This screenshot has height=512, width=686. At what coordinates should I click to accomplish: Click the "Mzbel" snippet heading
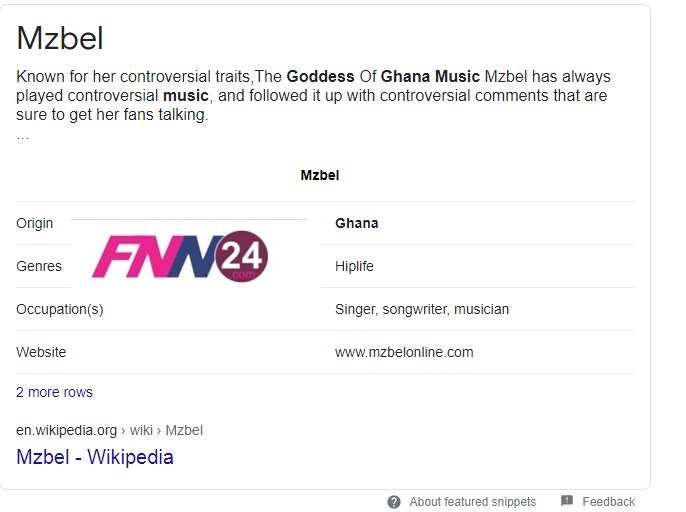tap(60, 38)
